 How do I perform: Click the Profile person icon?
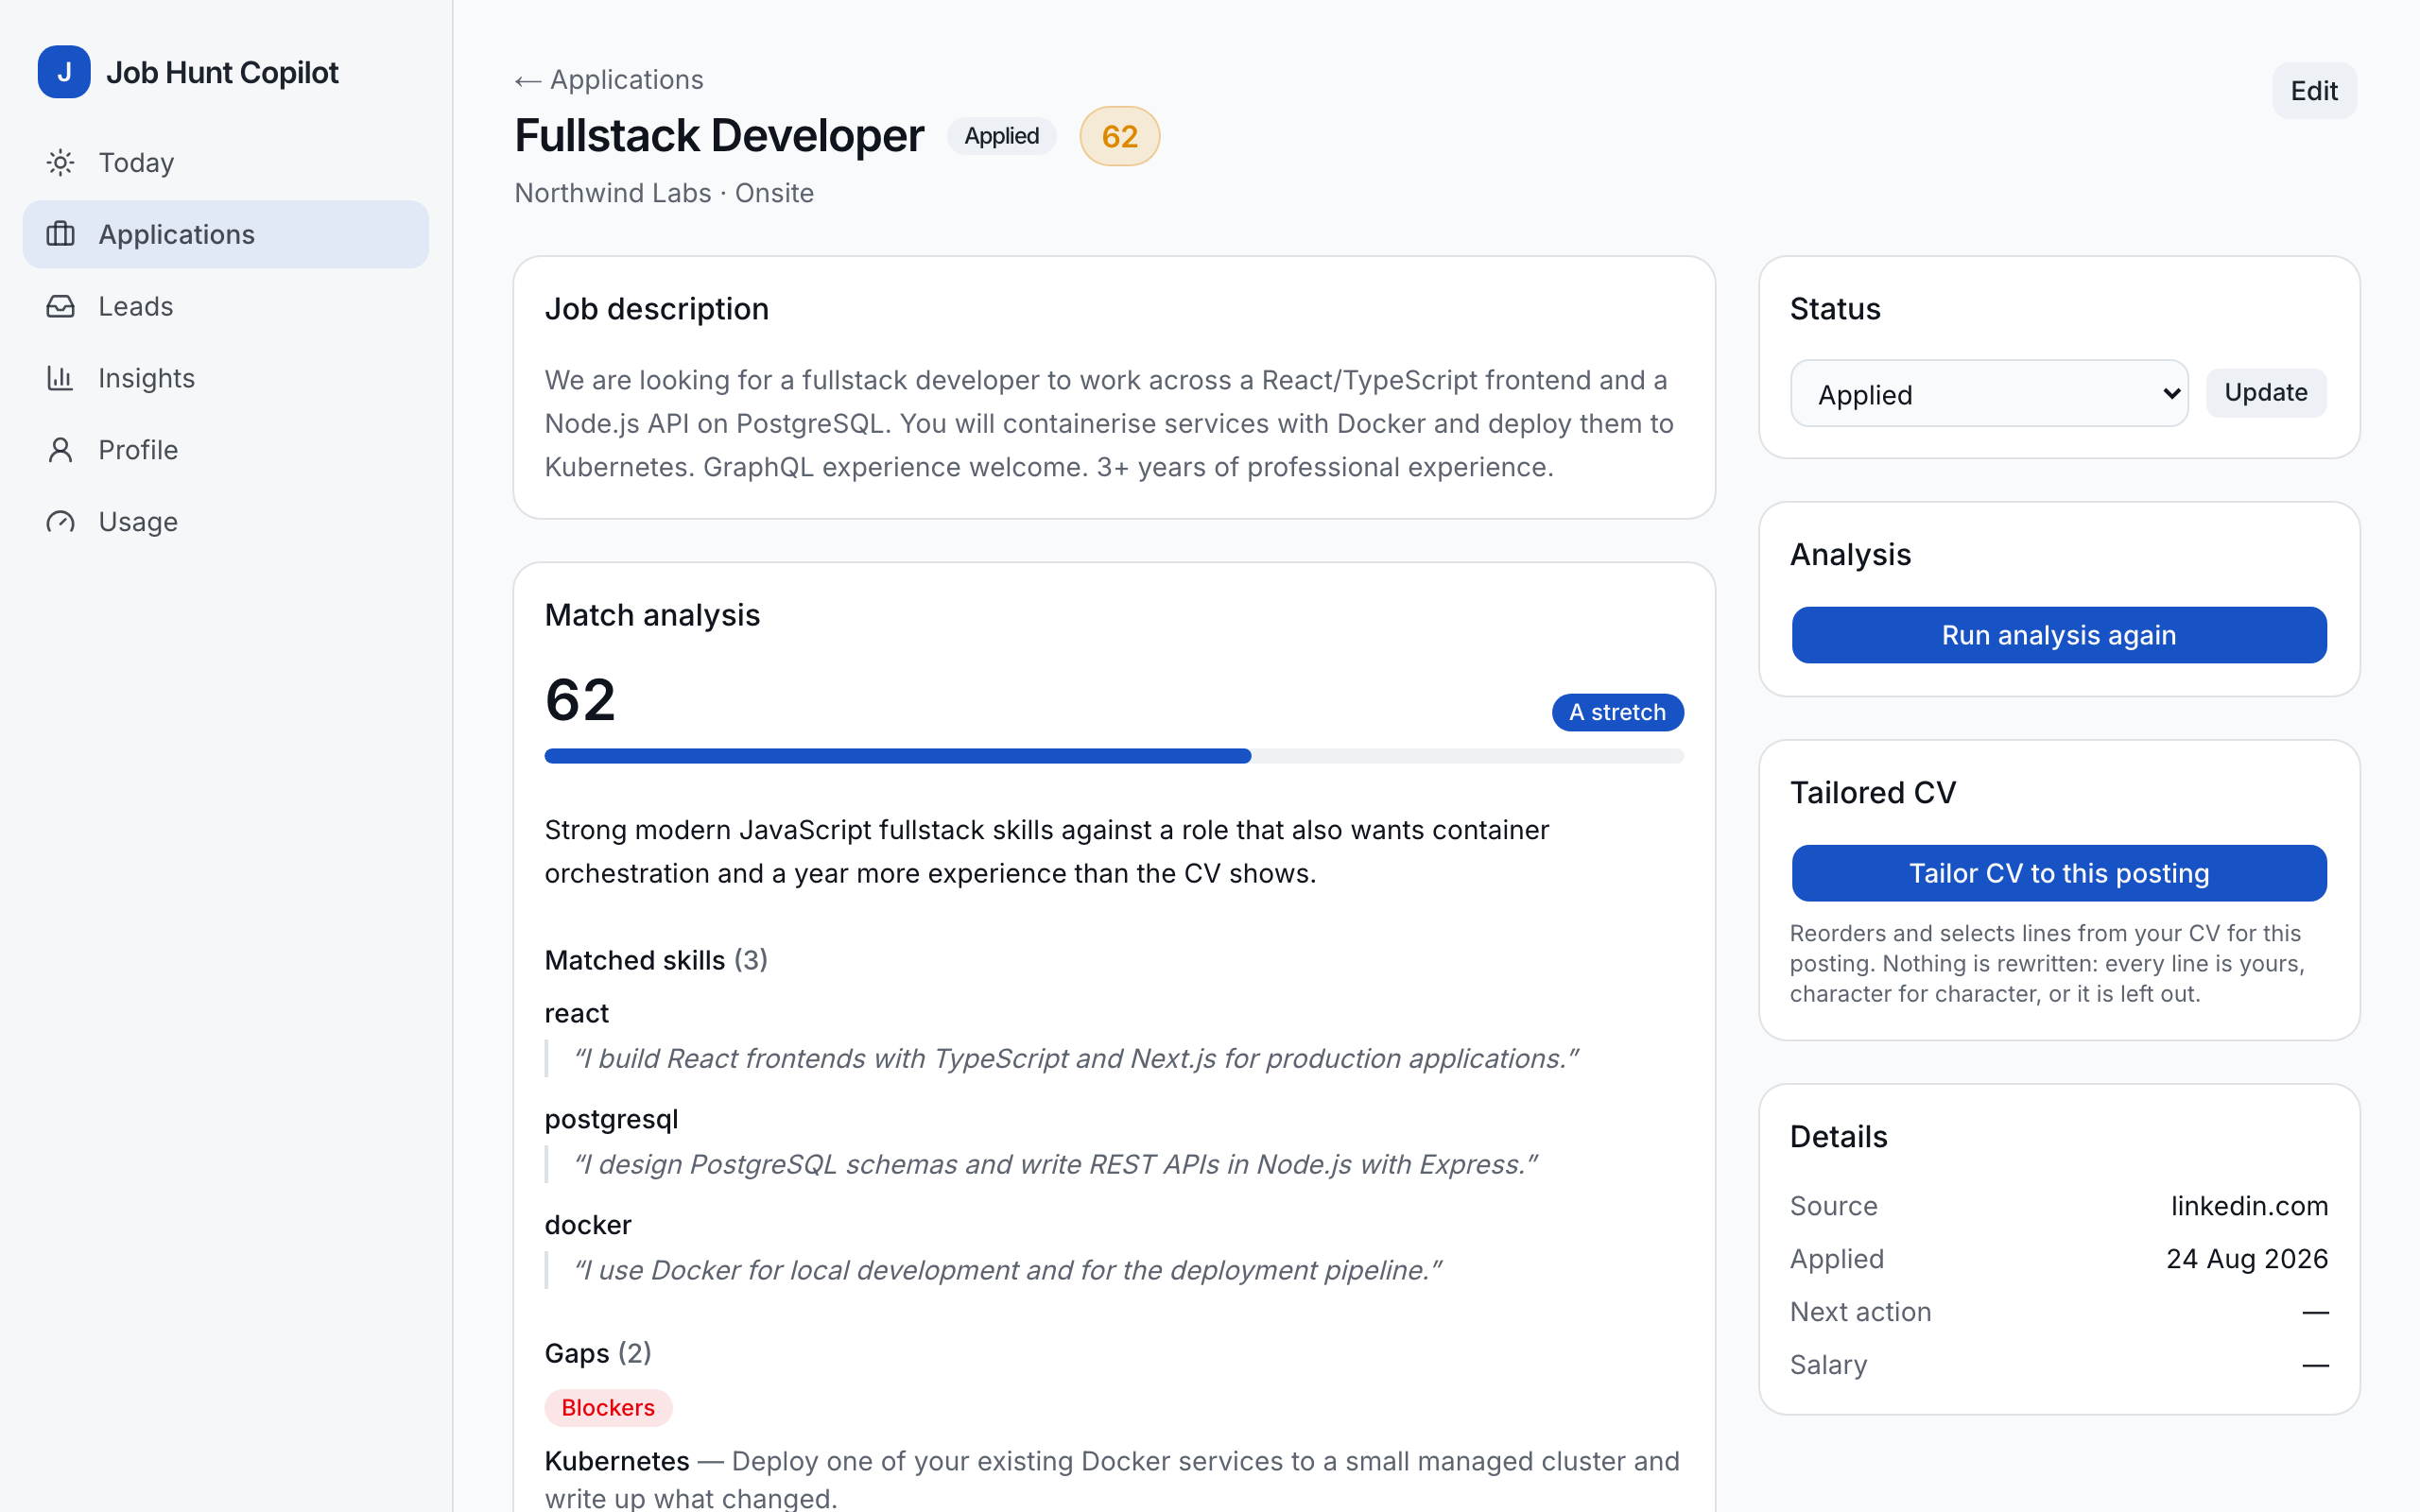[x=61, y=450]
